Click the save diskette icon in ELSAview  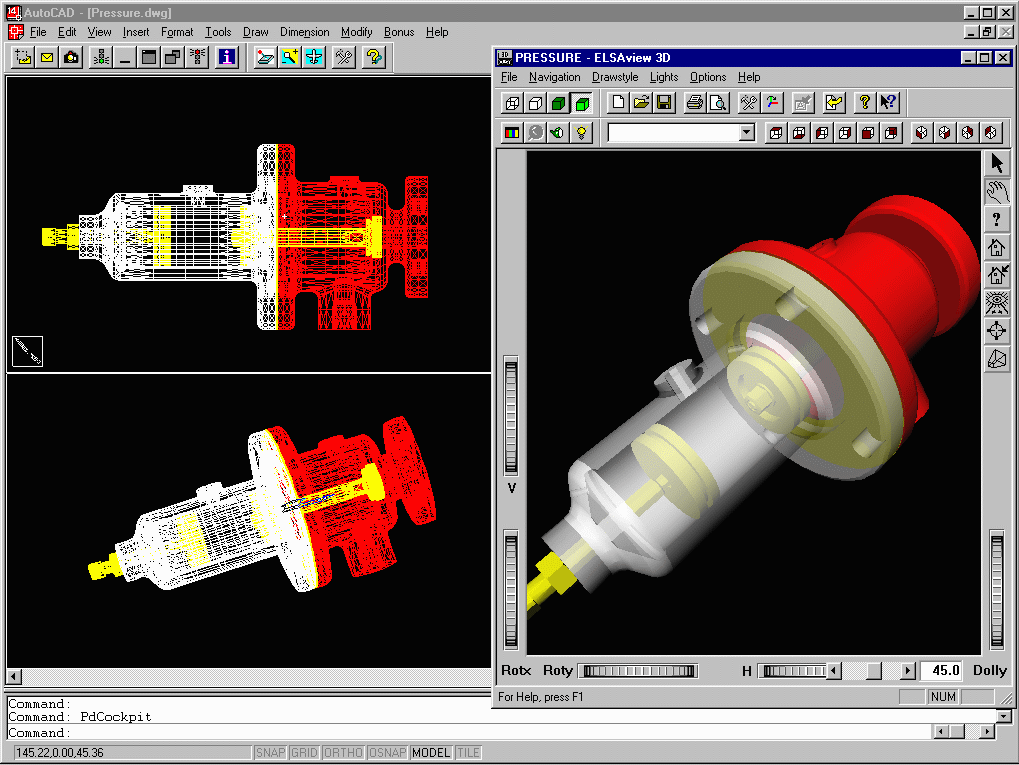664,102
